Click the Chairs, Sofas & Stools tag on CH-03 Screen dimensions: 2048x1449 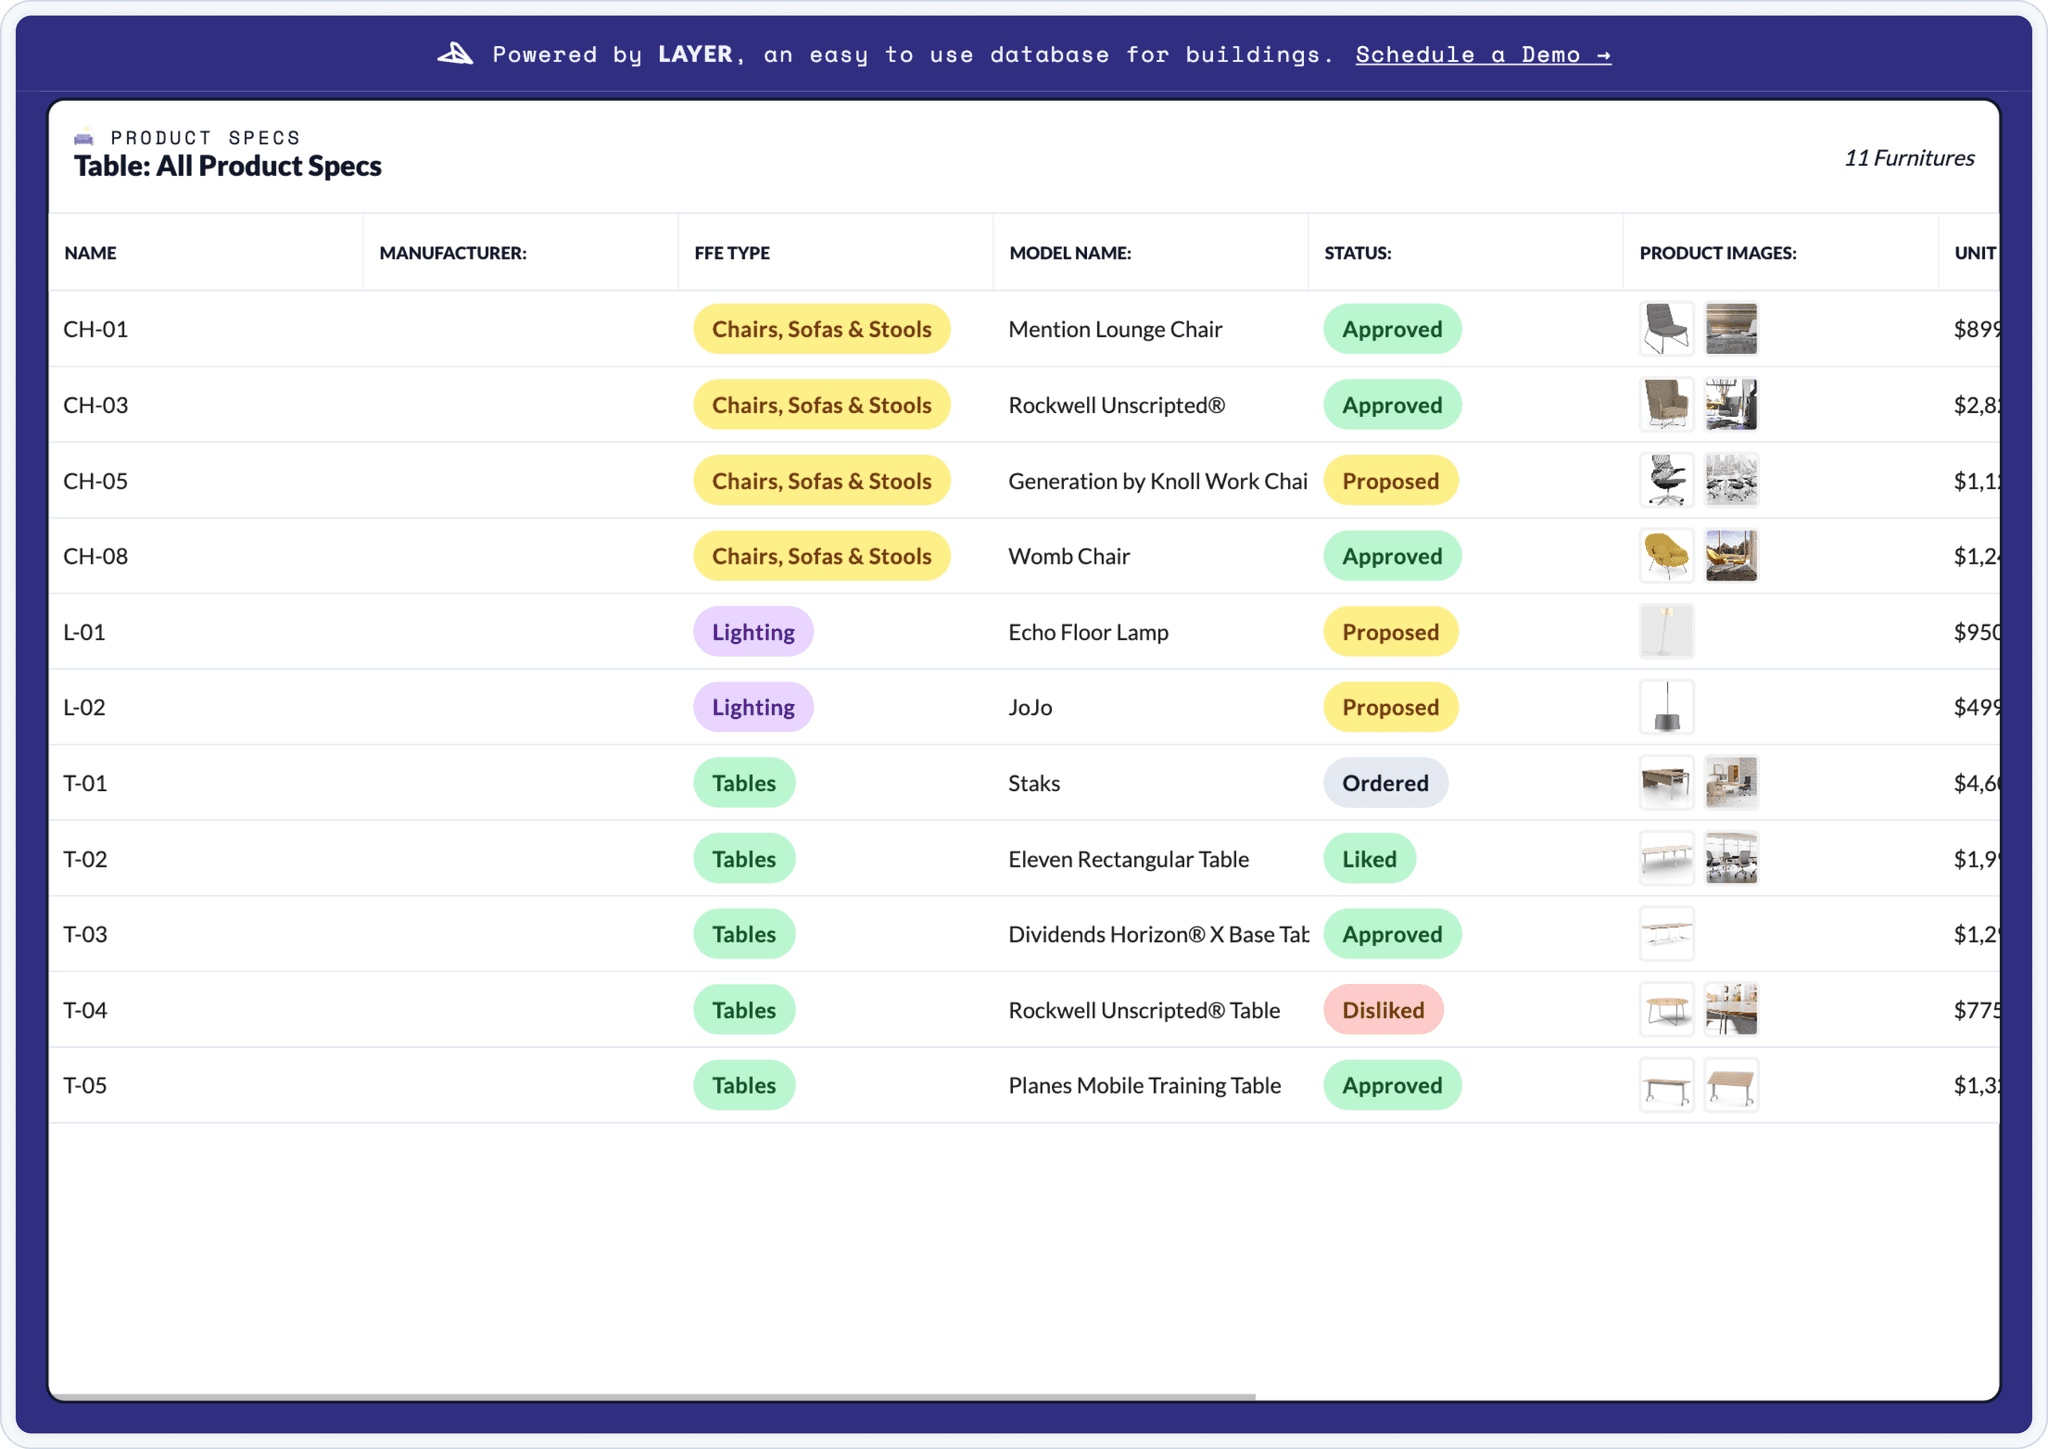click(x=820, y=404)
